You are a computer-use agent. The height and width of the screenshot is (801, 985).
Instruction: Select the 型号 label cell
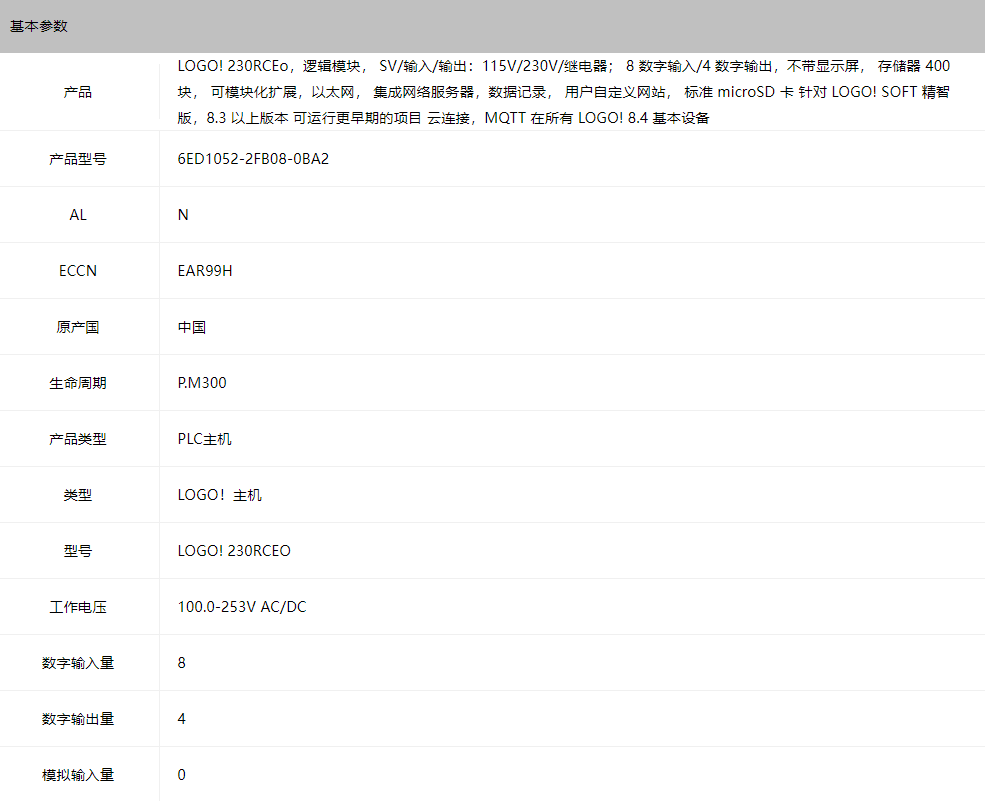[78, 551]
